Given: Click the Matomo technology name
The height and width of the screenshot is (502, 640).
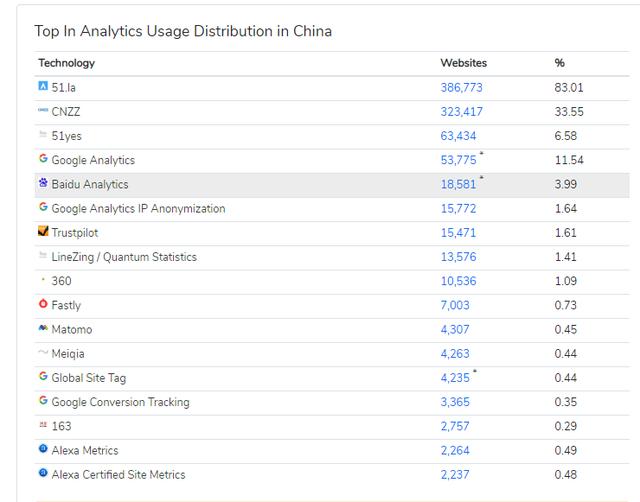Looking at the screenshot, I should click(x=72, y=329).
